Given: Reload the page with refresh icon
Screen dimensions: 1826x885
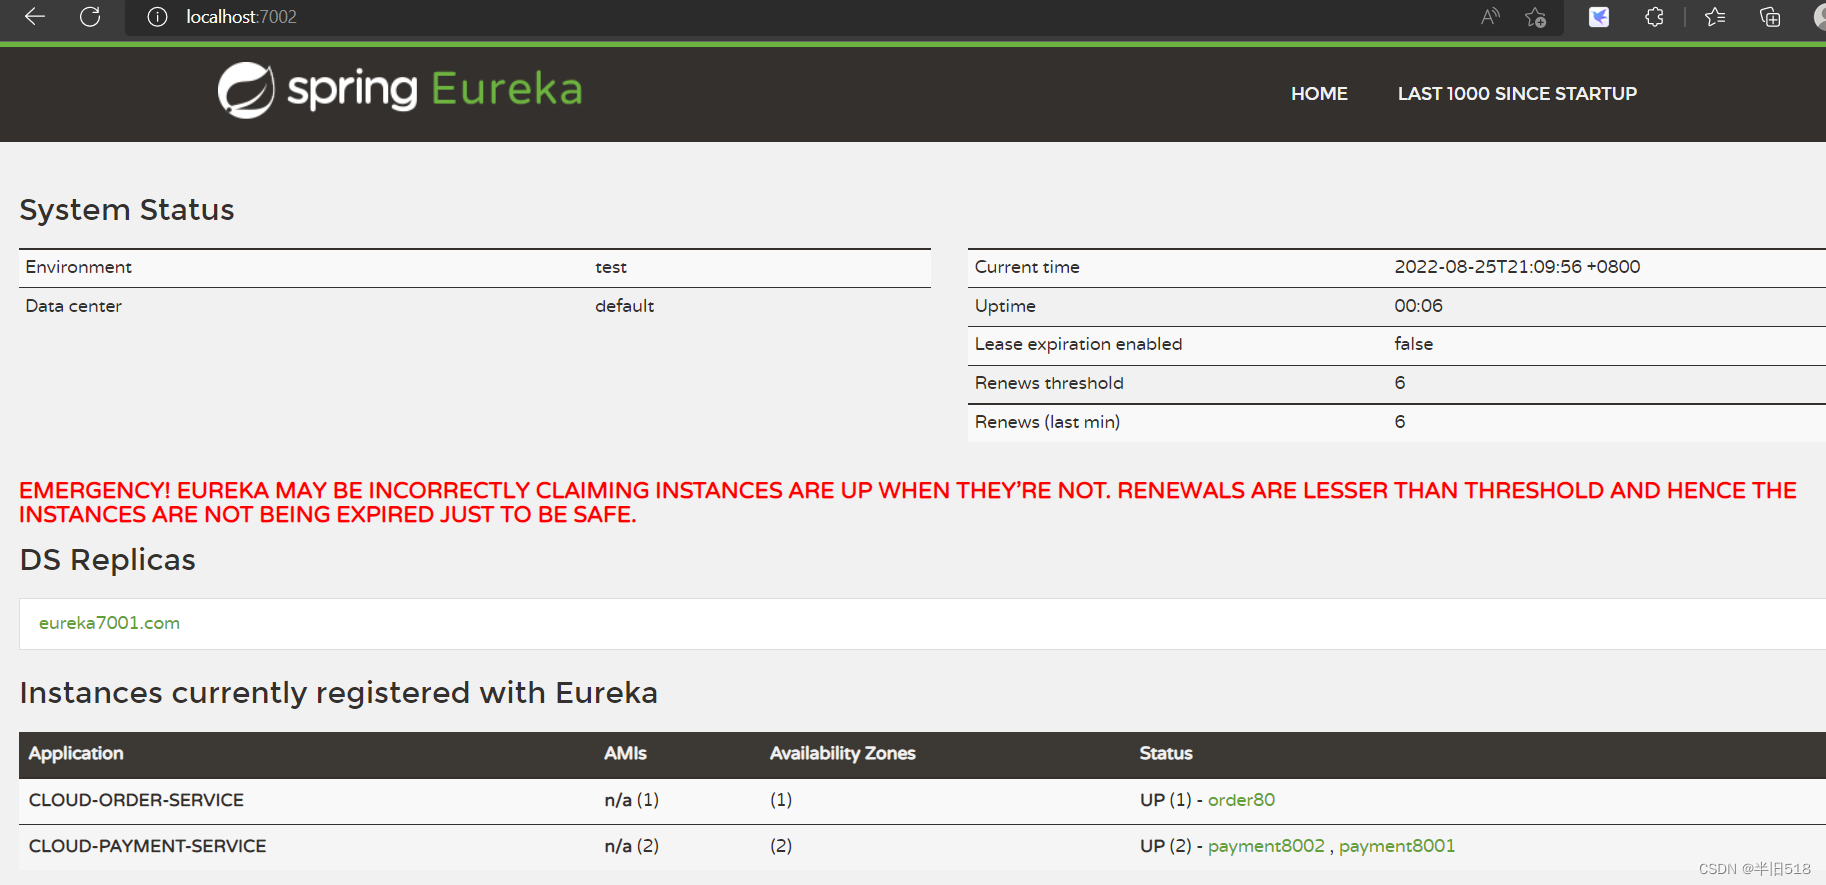Looking at the screenshot, I should pyautogui.click(x=90, y=16).
